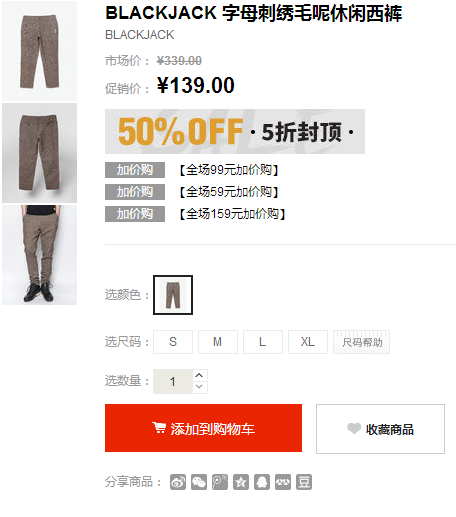This screenshot has width=456, height=517.
Task: Select size M
Action: [218, 342]
